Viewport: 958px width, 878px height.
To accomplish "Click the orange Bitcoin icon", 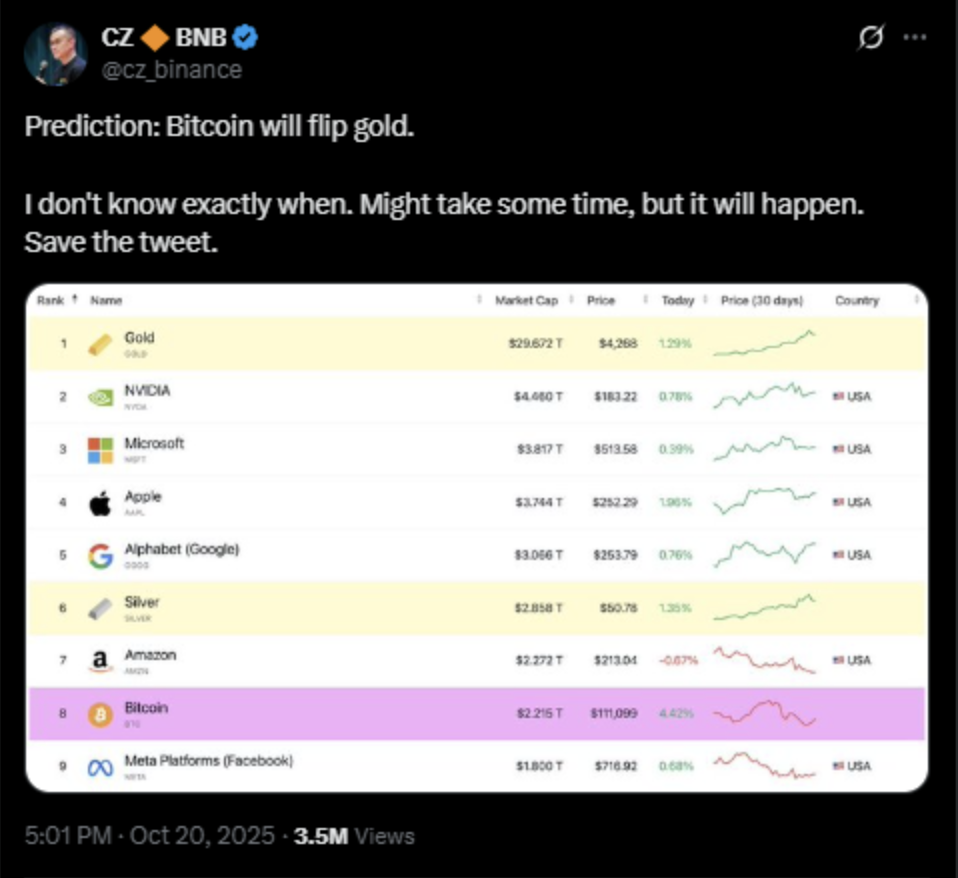I will click(100, 714).
